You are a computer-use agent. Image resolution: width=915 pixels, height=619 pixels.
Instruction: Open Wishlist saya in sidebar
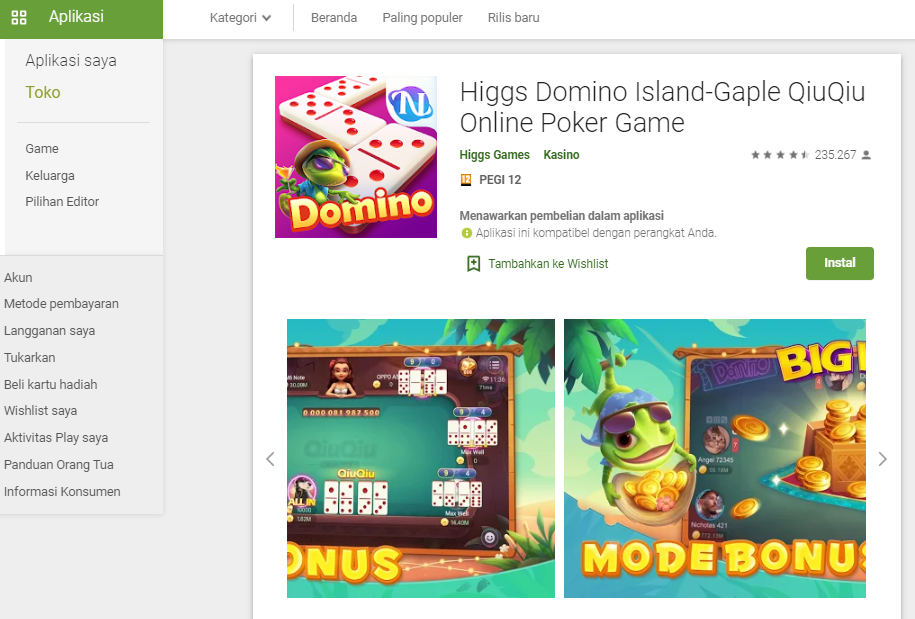(40, 411)
